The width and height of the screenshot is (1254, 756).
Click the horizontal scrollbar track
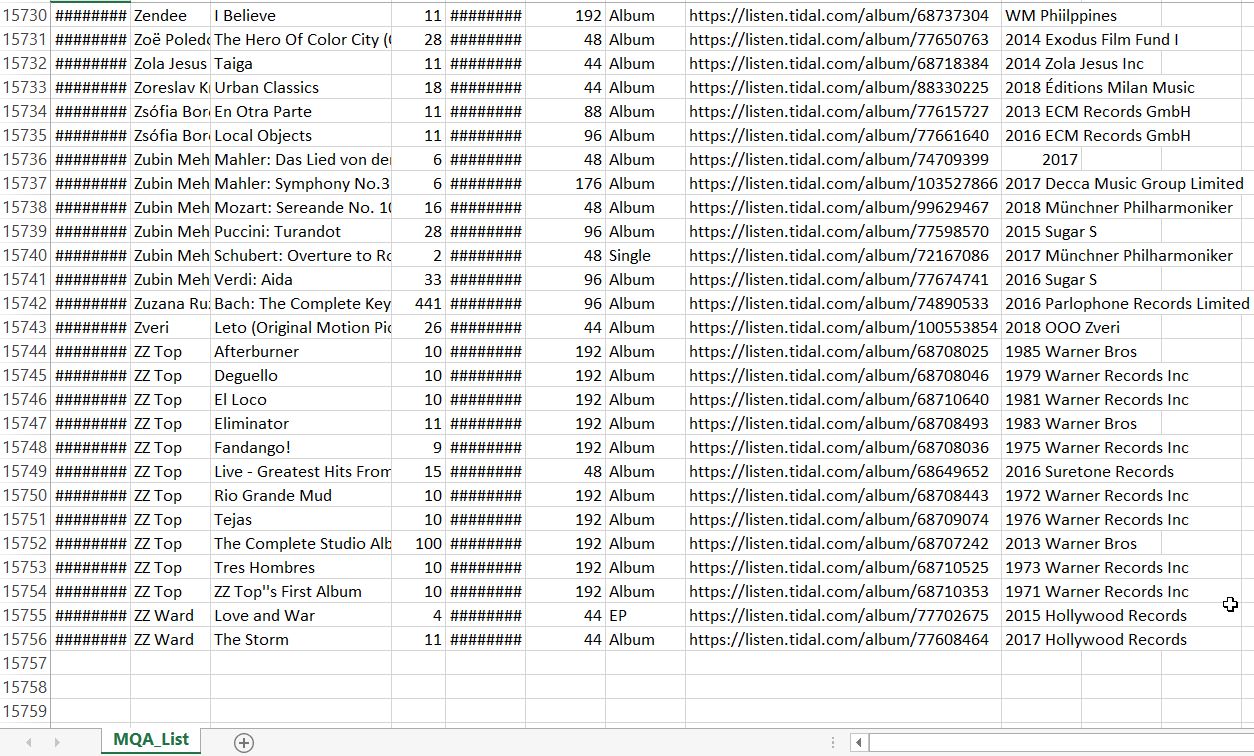click(x=1060, y=742)
